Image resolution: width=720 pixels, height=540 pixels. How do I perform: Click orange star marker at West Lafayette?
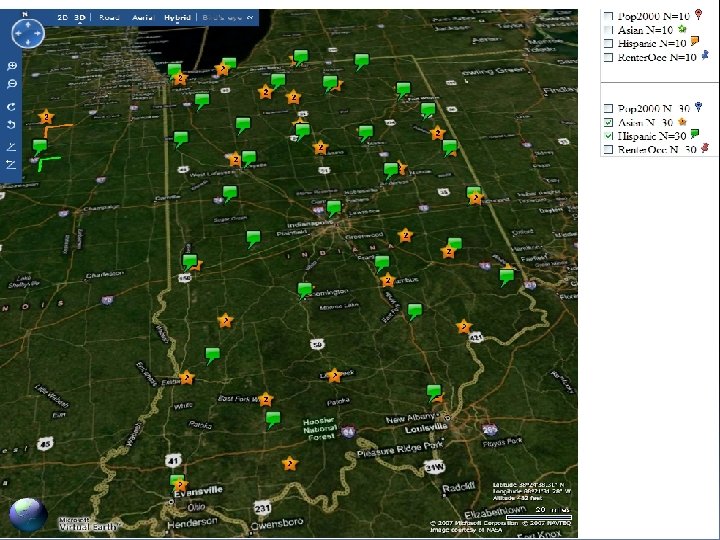[235, 159]
